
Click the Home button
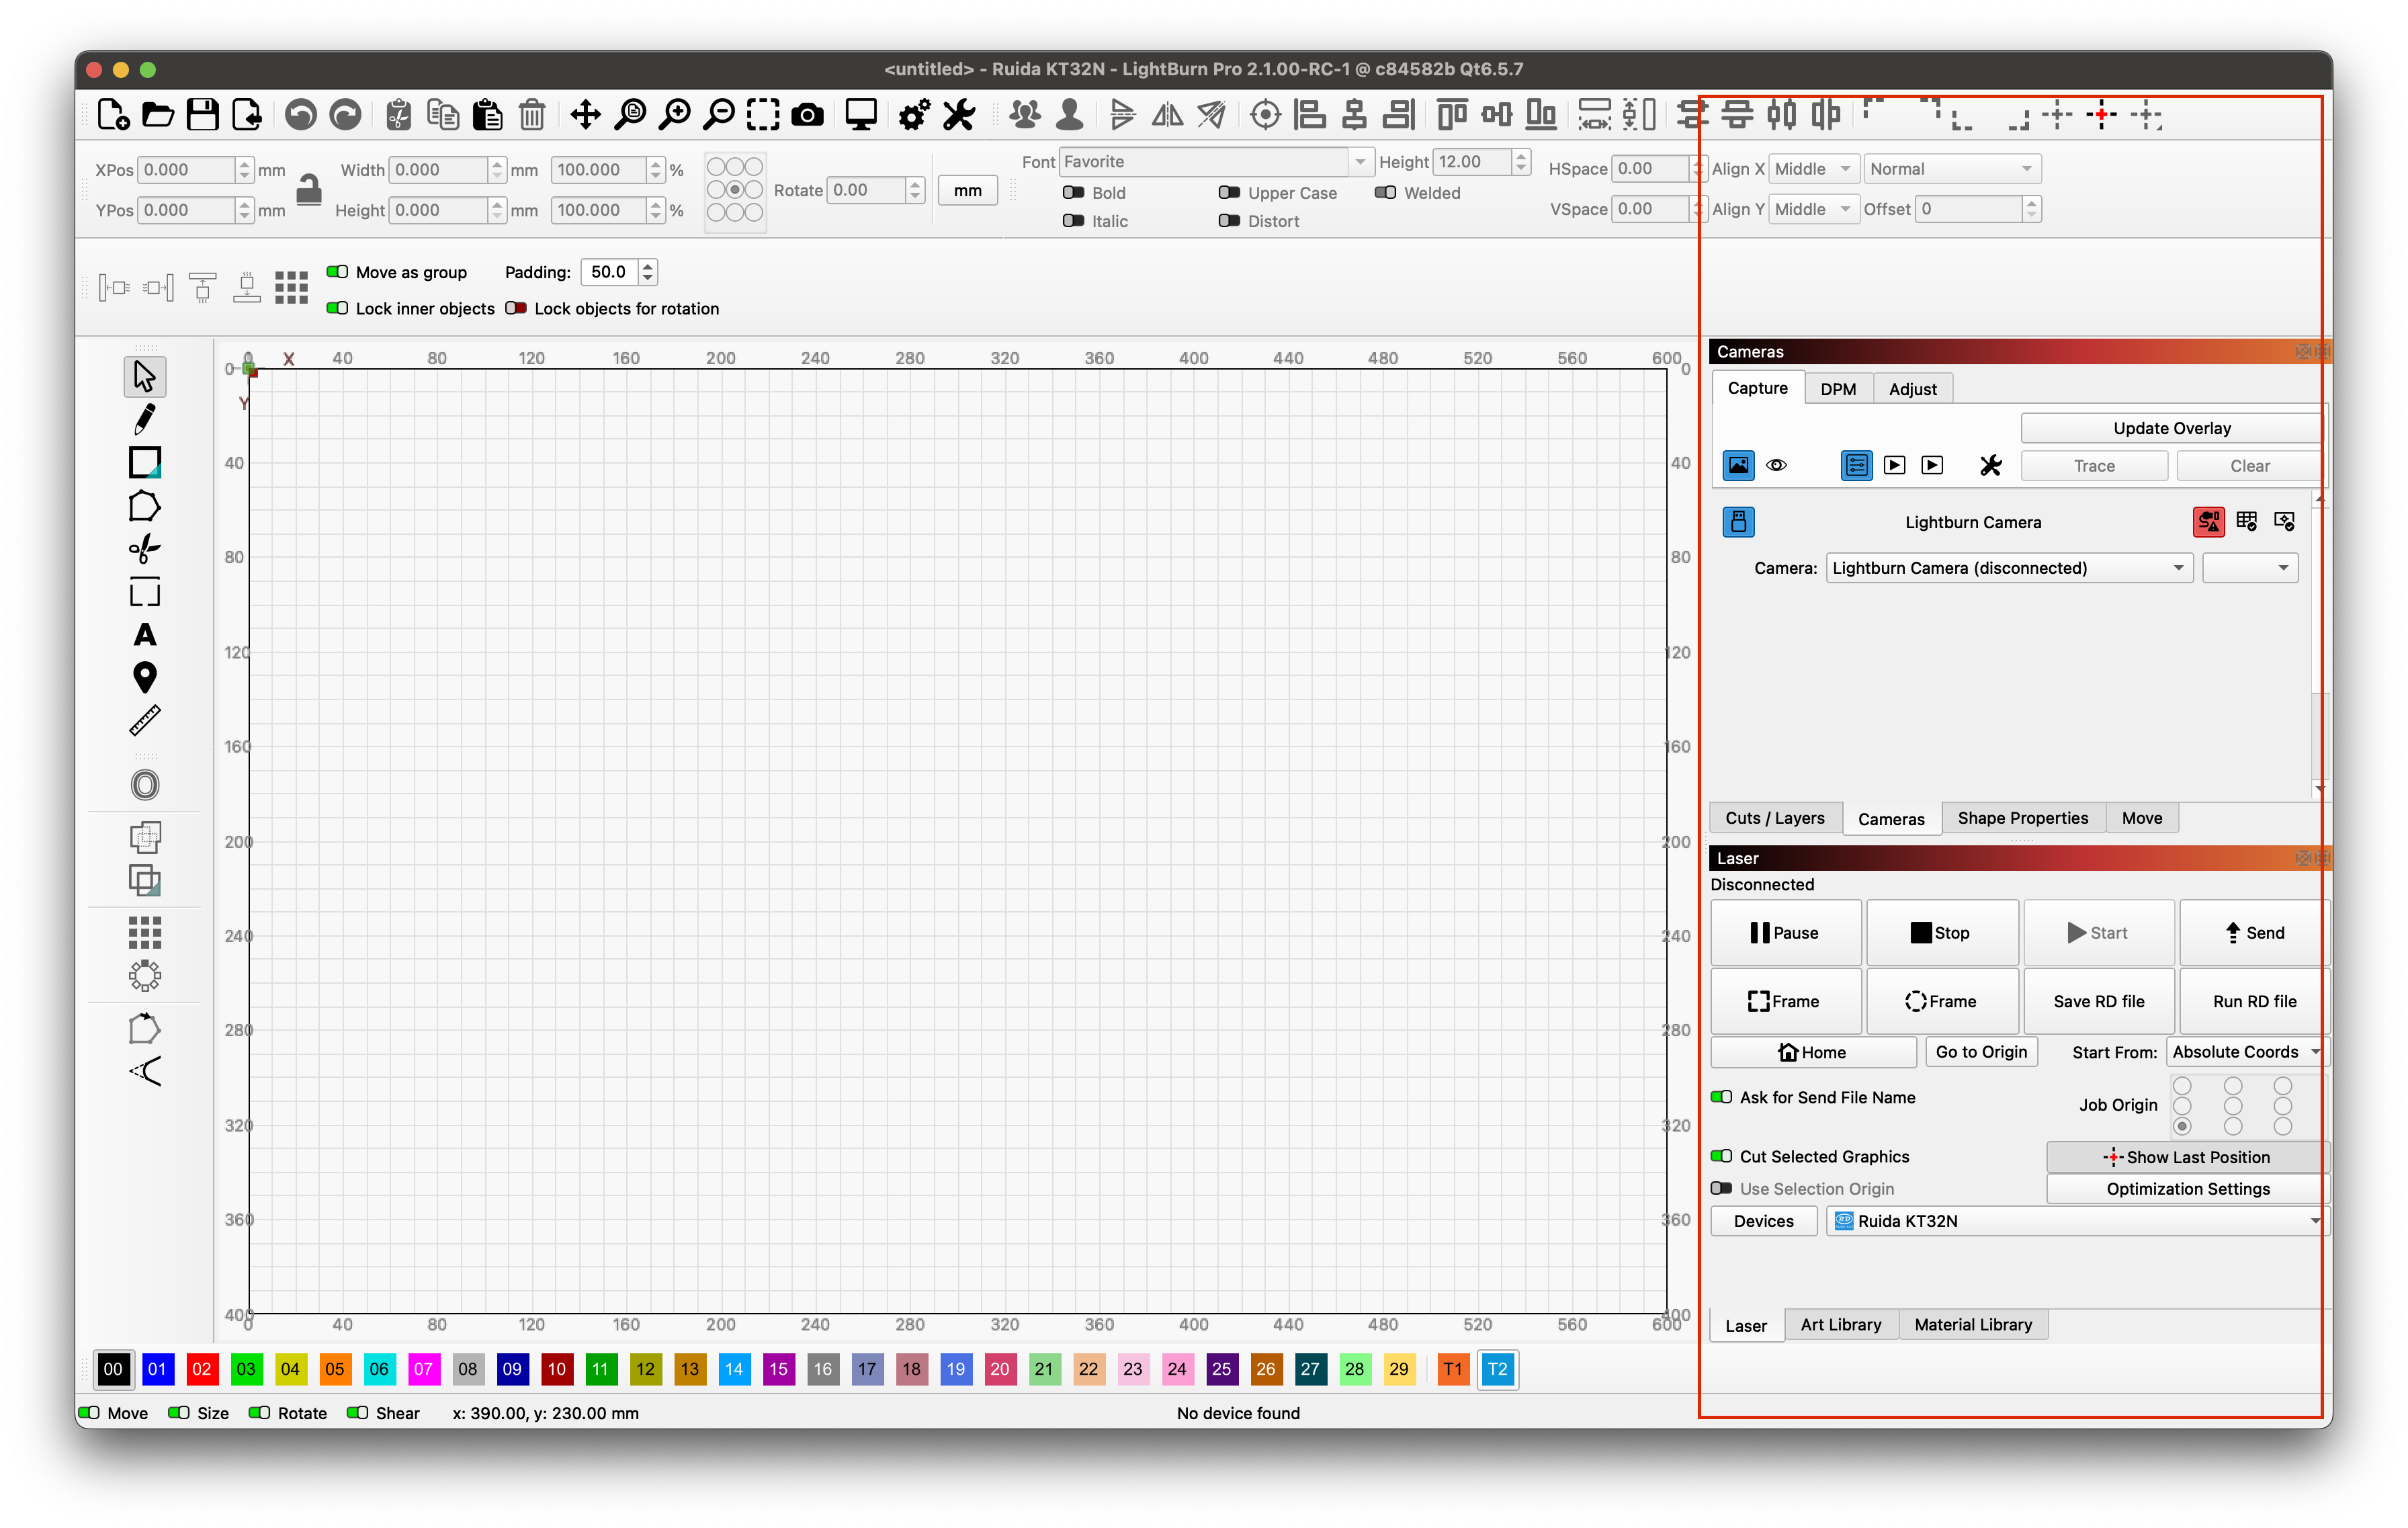[1812, 1053]
